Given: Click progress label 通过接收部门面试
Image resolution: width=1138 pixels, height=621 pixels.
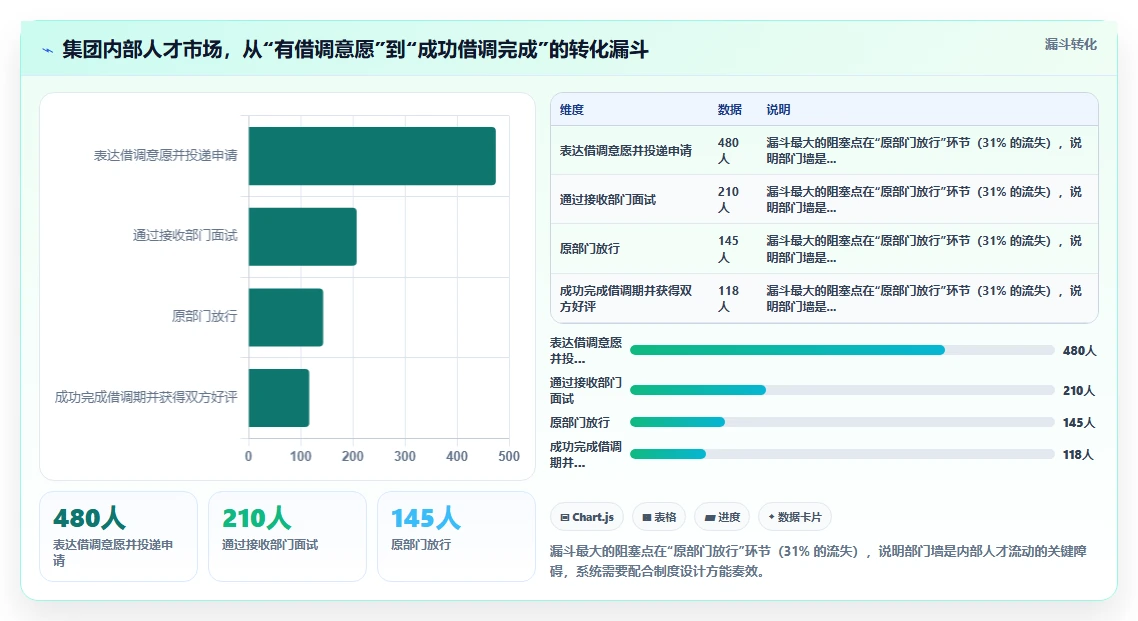Looking at the screenshot, I should [x=586, y=390].
